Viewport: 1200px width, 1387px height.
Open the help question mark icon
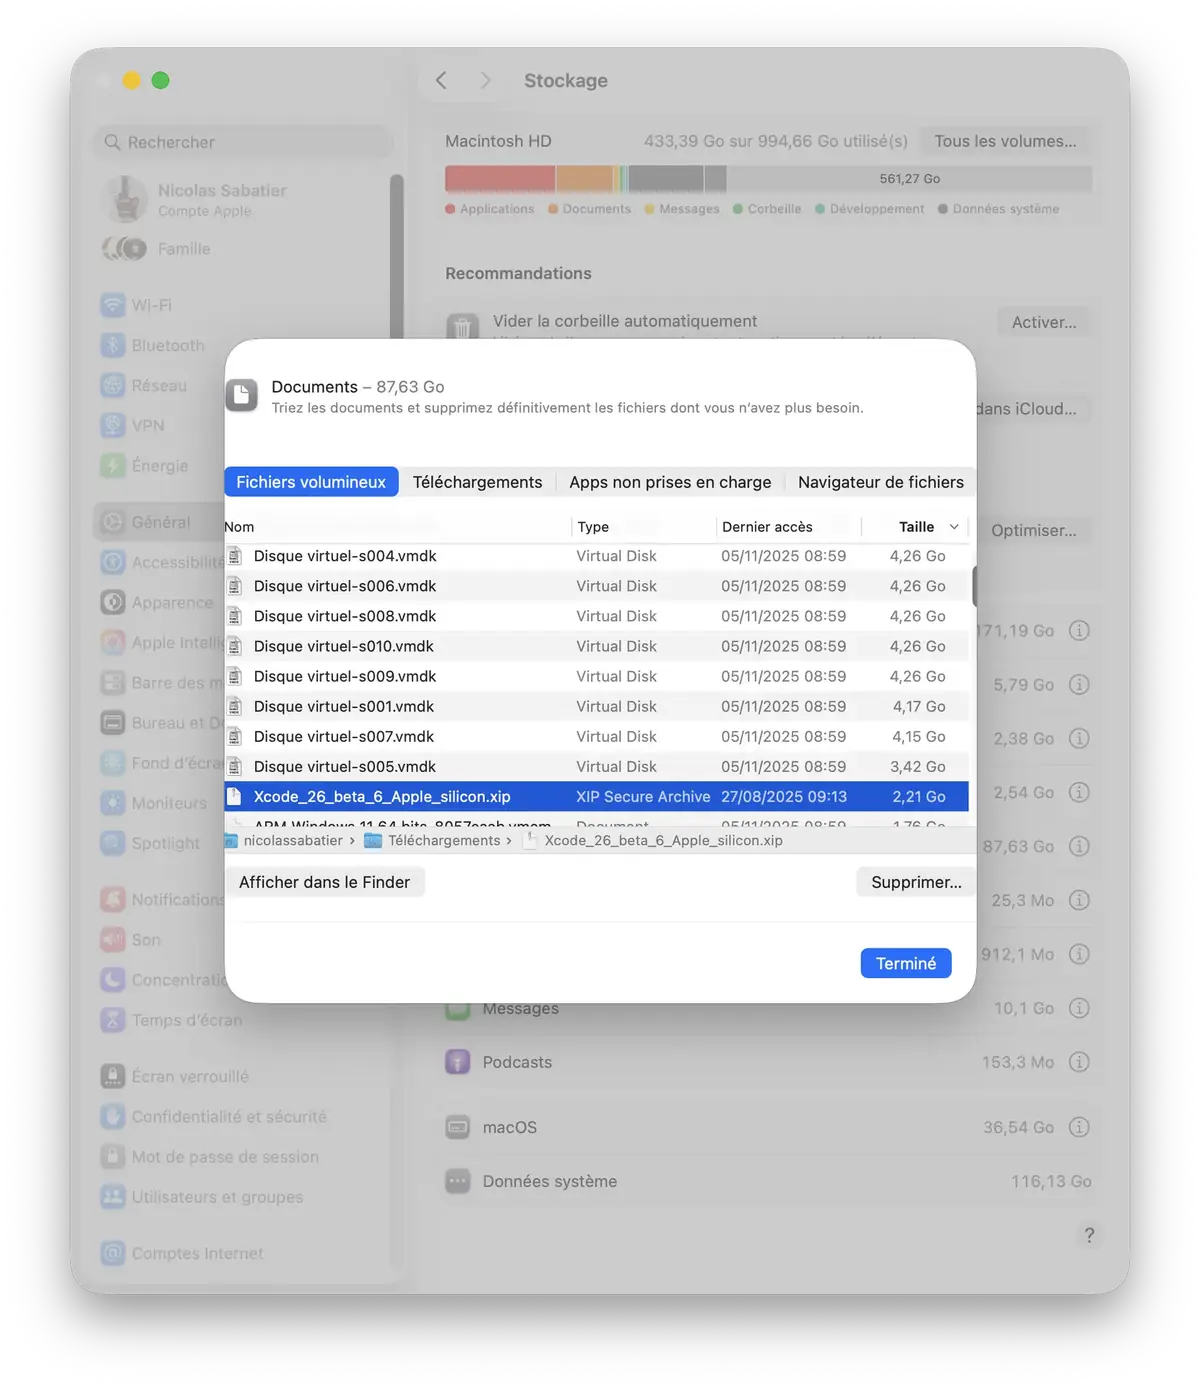[x=1089, y=1235]
